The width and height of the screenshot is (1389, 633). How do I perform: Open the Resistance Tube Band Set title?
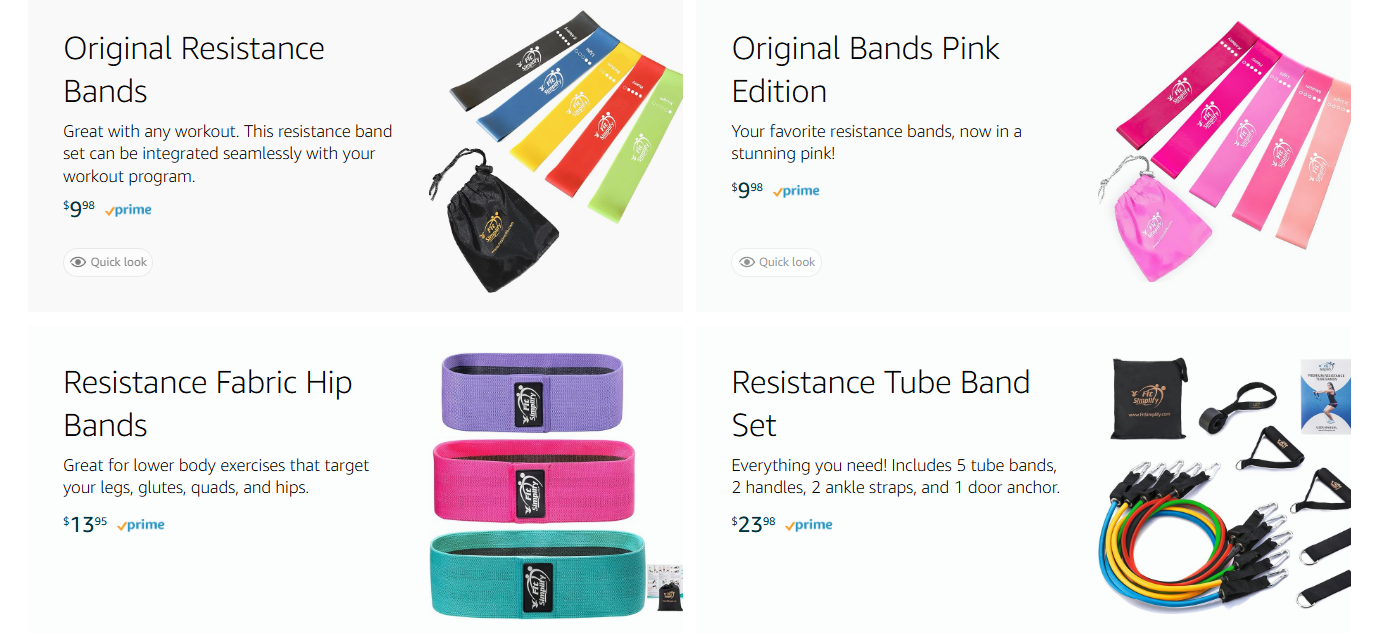point(880,403)
